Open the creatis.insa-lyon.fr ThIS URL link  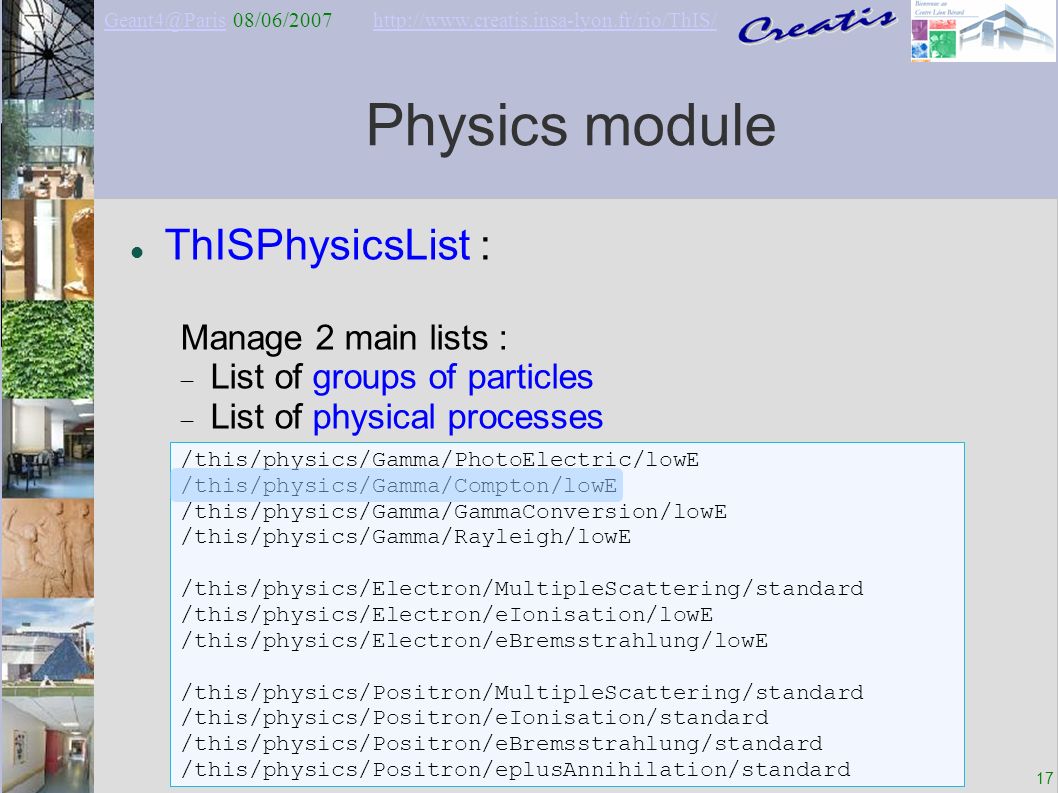pyautogui.click(x=545, y=20)
